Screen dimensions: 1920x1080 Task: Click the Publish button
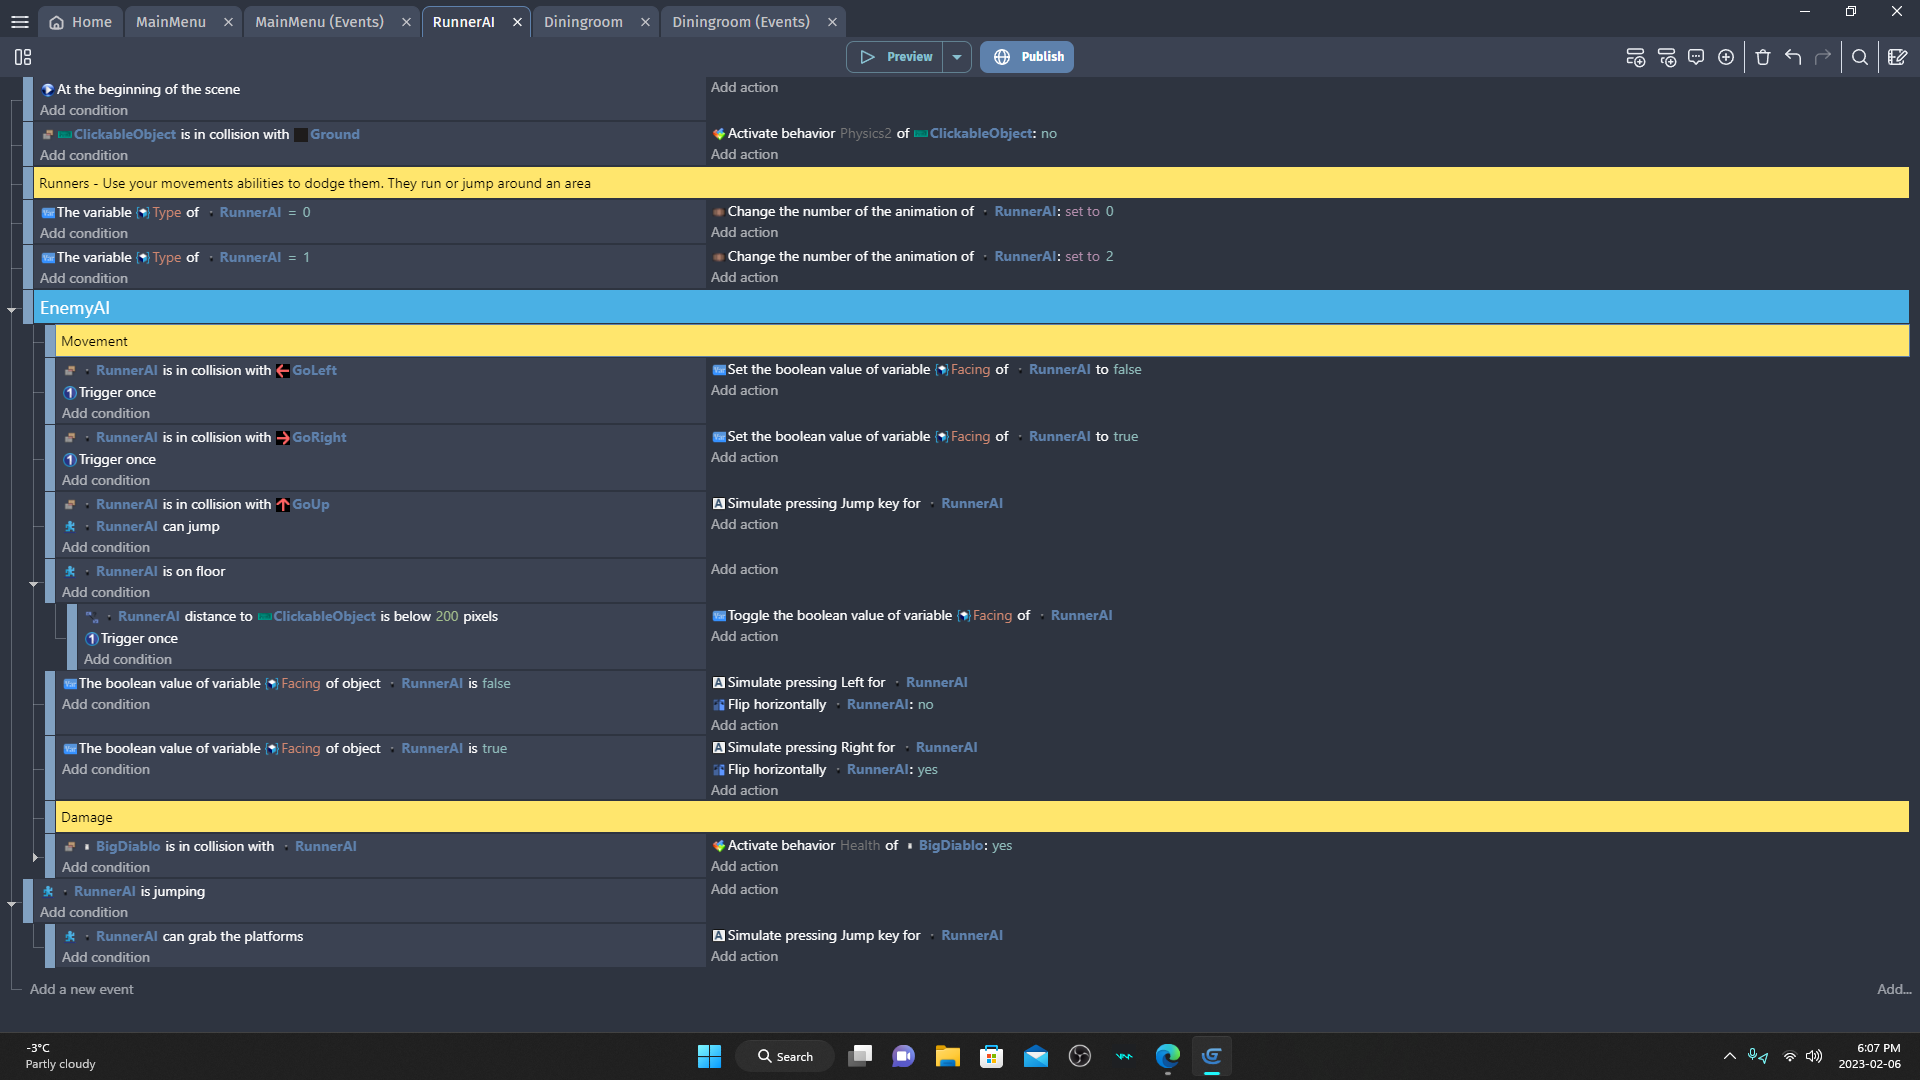coord(1027,57)
